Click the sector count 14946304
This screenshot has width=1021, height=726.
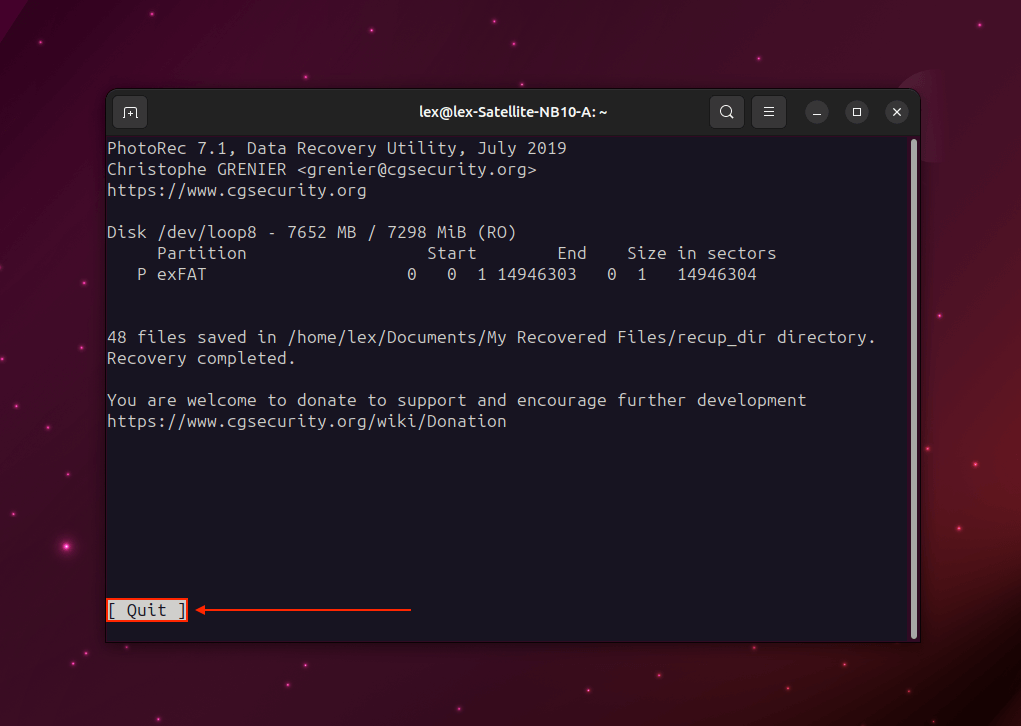coord(717,275)
